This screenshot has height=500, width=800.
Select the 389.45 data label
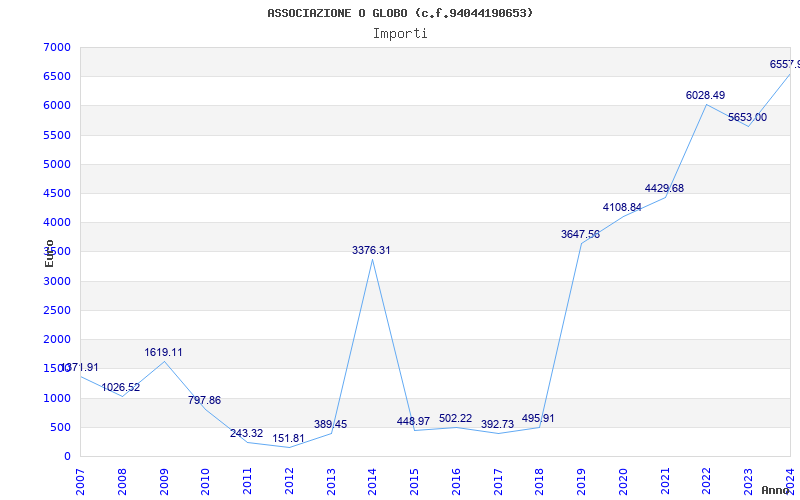pyautogui.click(x=330, y=424)
